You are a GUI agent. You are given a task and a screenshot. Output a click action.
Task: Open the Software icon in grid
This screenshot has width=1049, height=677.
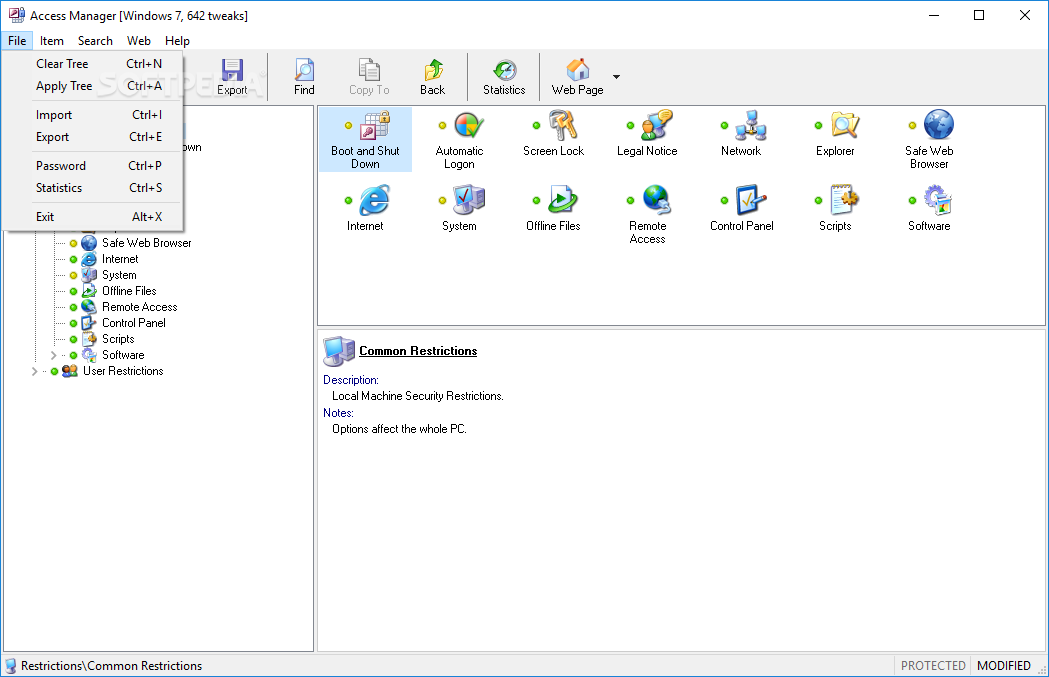(929, 209)
